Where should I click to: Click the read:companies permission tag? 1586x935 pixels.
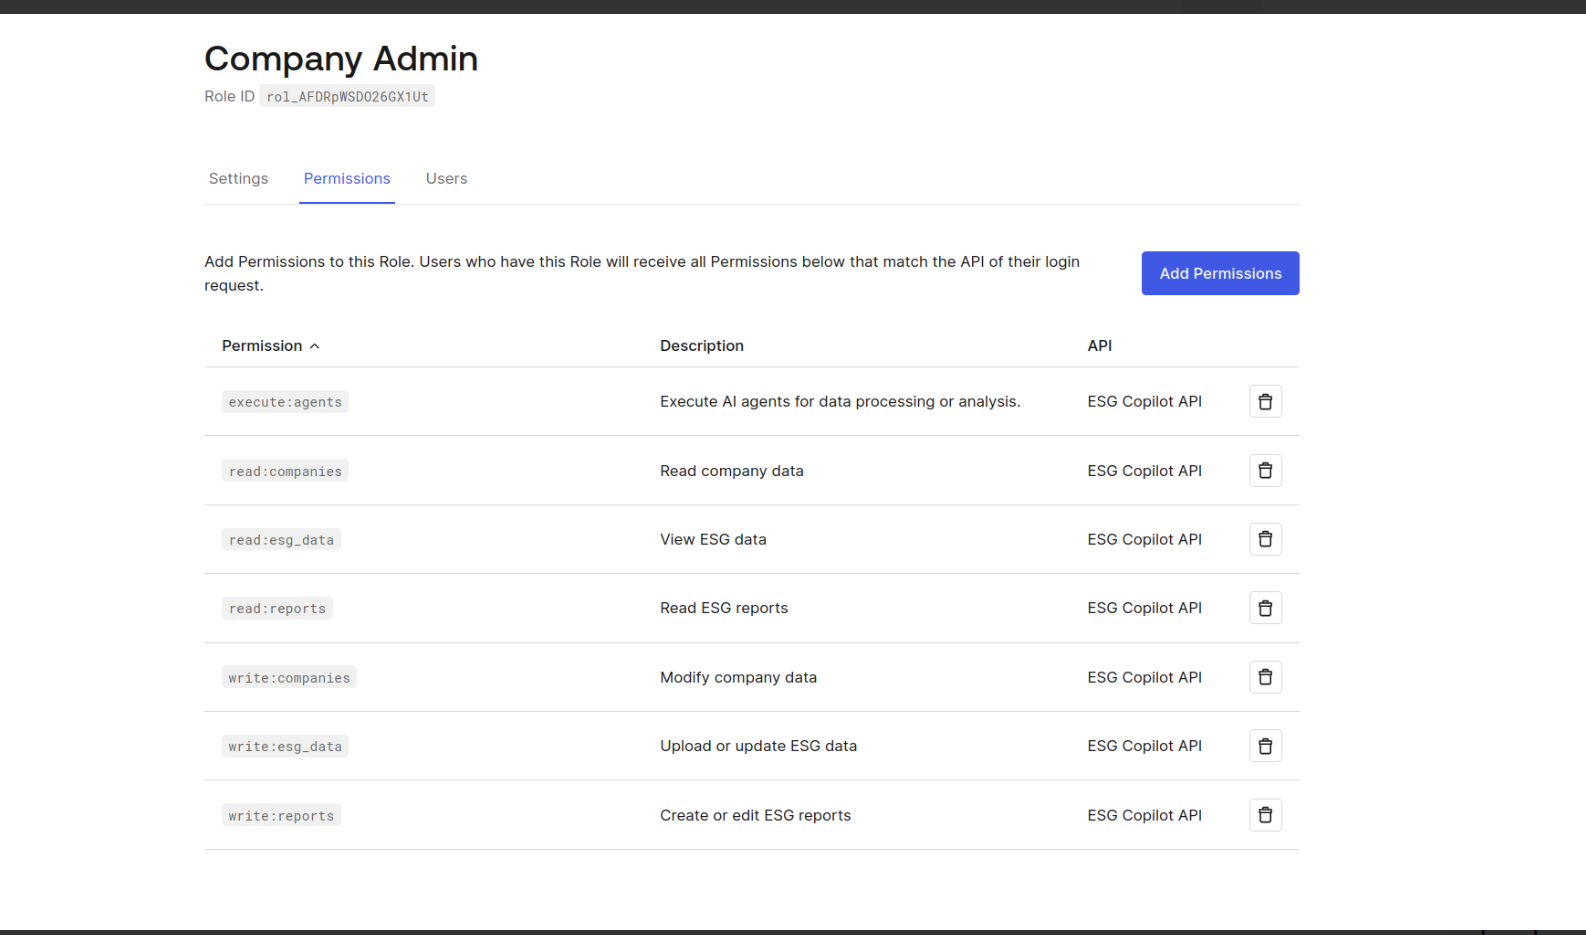click(285, 471)
